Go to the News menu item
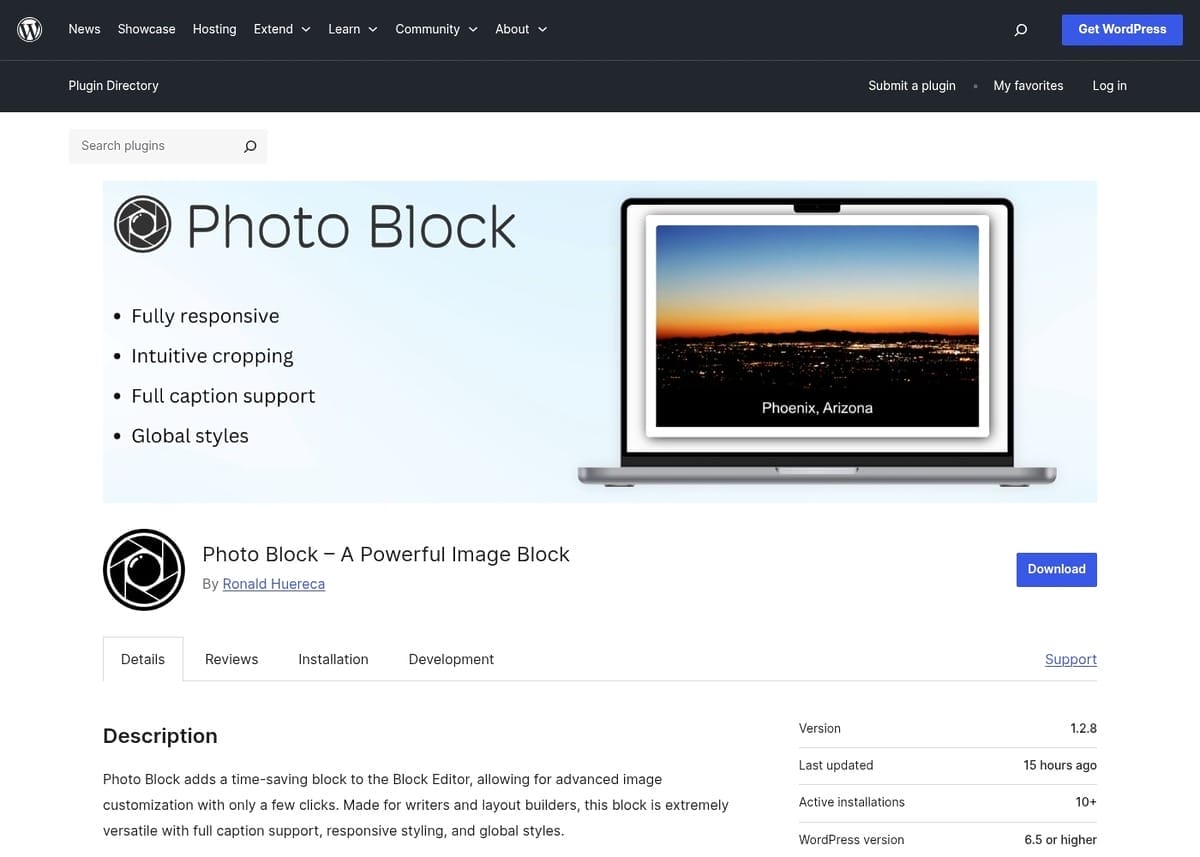The width and height of the screenshot is (1200, 857). [x=84, y=29]
